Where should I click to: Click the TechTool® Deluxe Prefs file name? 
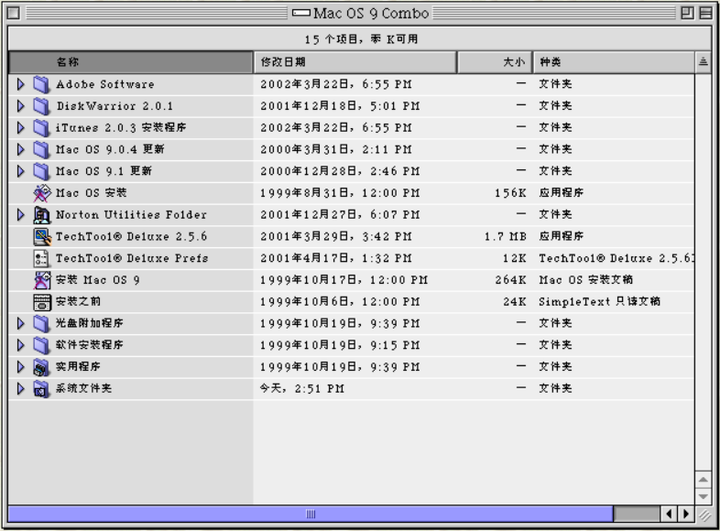[x=132, y=258]
